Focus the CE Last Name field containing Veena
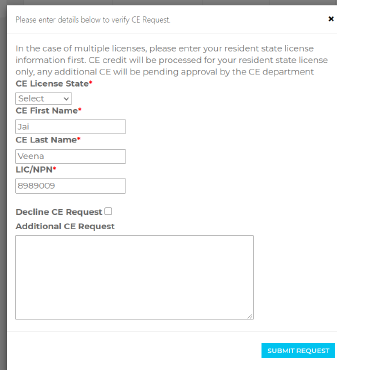The image size is (384, 372). point(70,156)
